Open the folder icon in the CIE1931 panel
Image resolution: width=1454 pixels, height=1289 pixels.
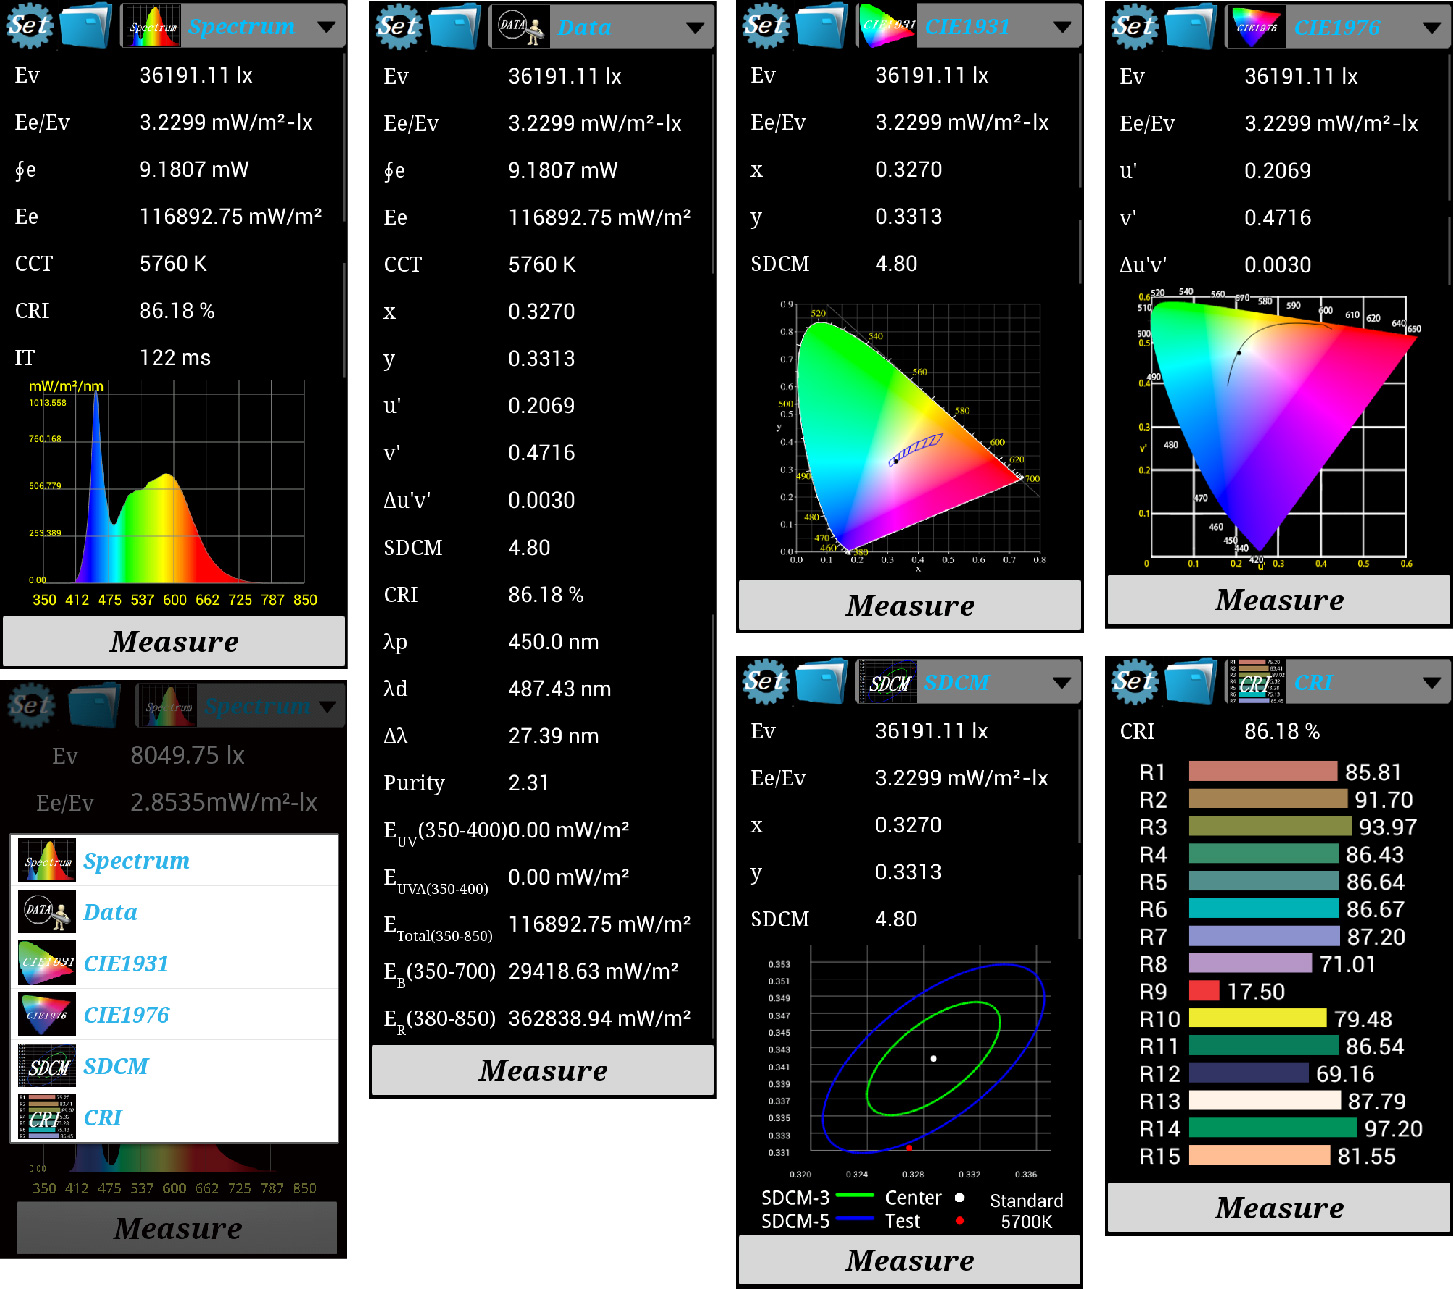click(822, 26)
